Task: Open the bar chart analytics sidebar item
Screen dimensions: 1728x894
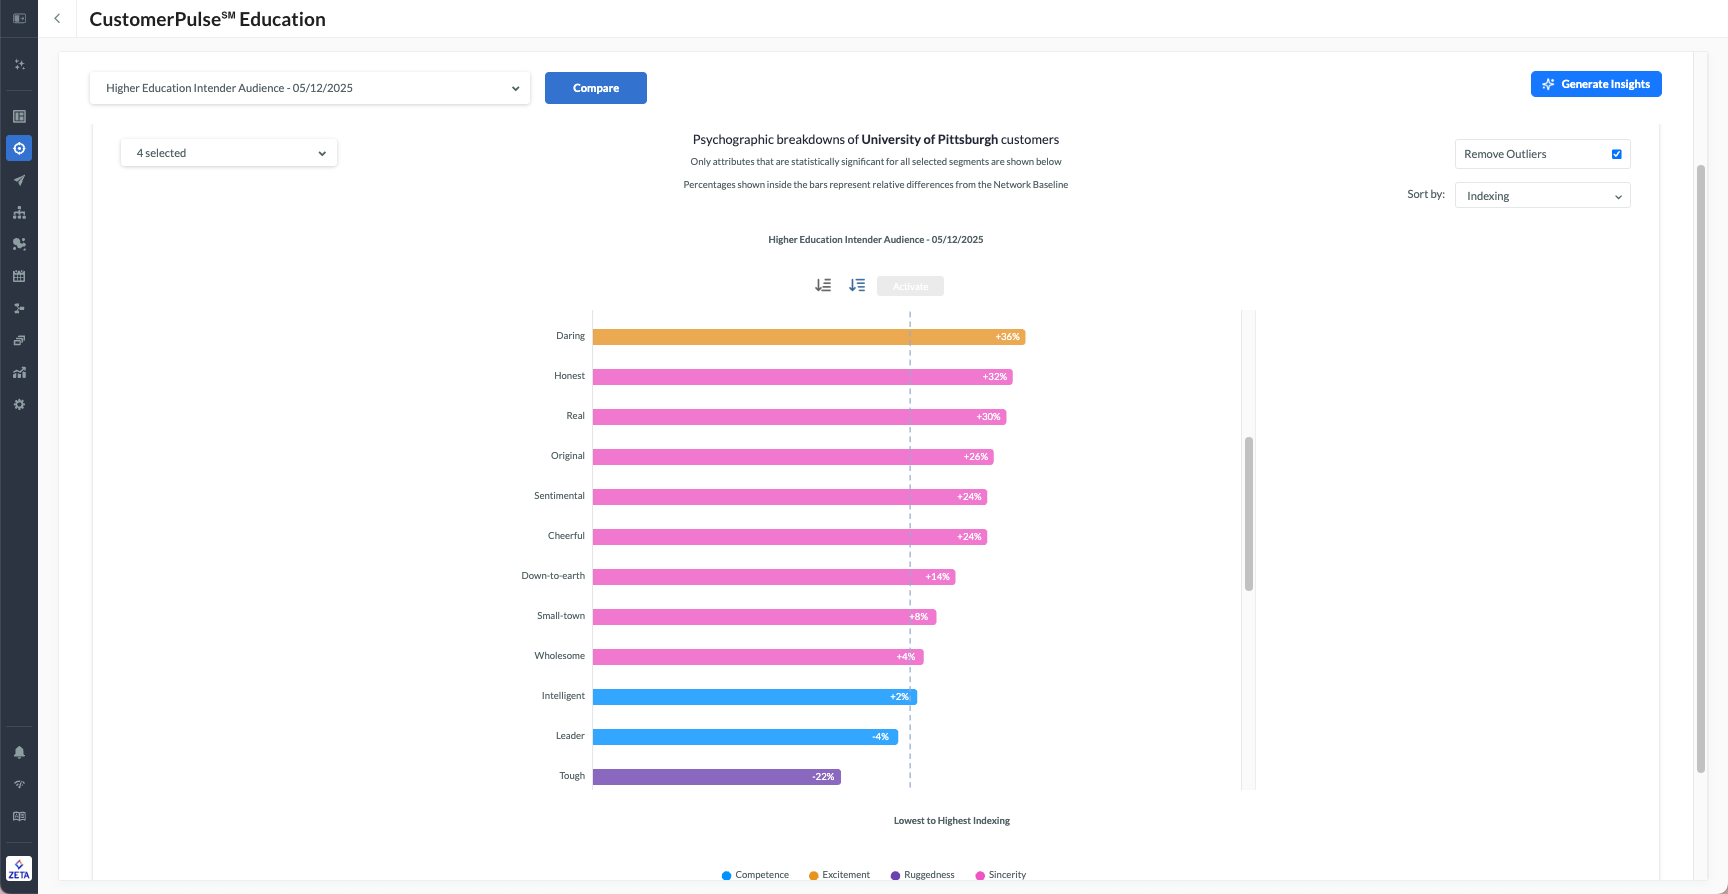Action: pyautogui.click(x=19, y=373)
